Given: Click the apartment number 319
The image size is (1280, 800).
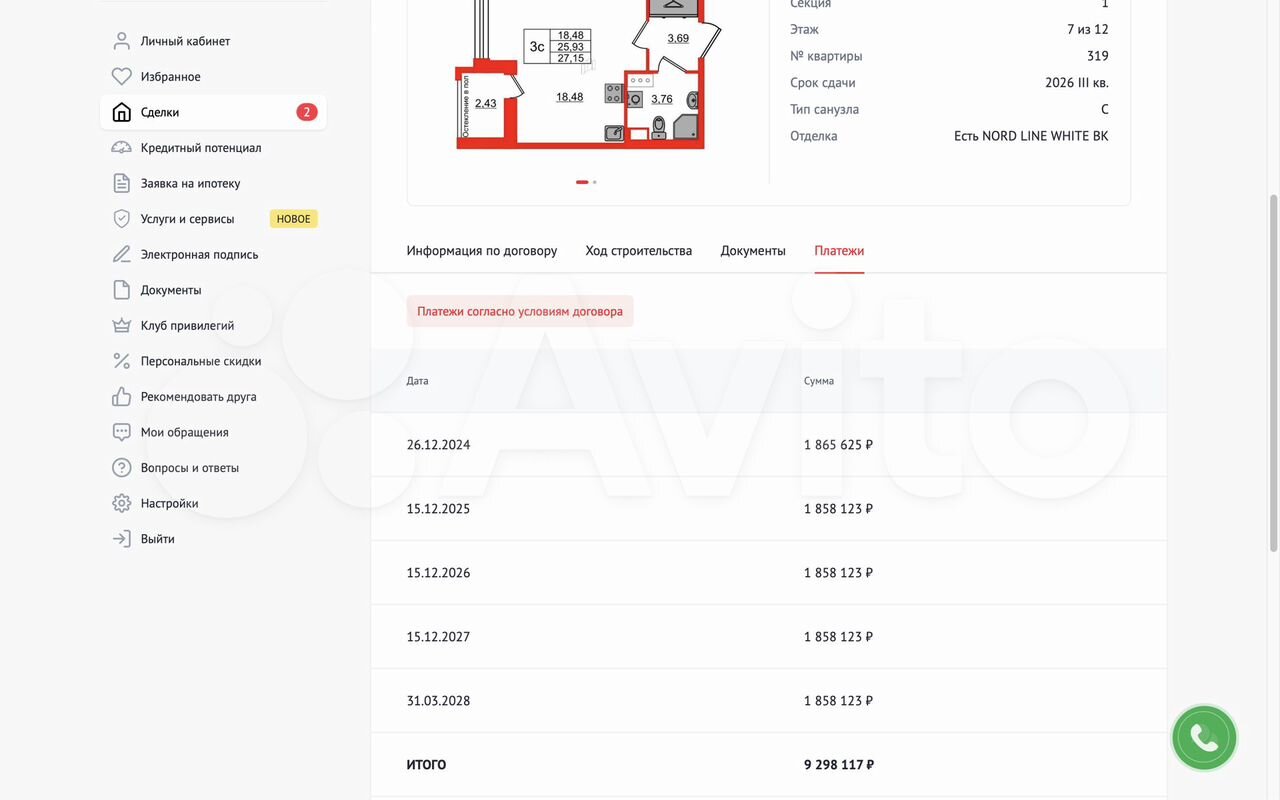Looking at the screenshot, I should click(1098, 56).
